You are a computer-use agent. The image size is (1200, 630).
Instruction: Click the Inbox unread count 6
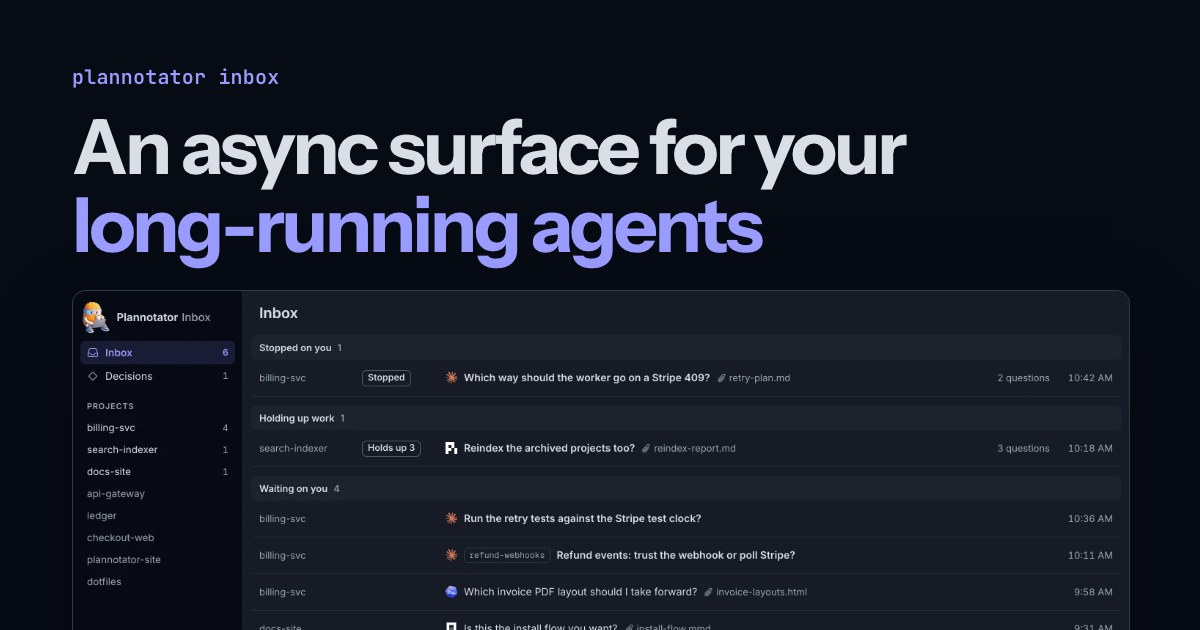pos(225,352)
